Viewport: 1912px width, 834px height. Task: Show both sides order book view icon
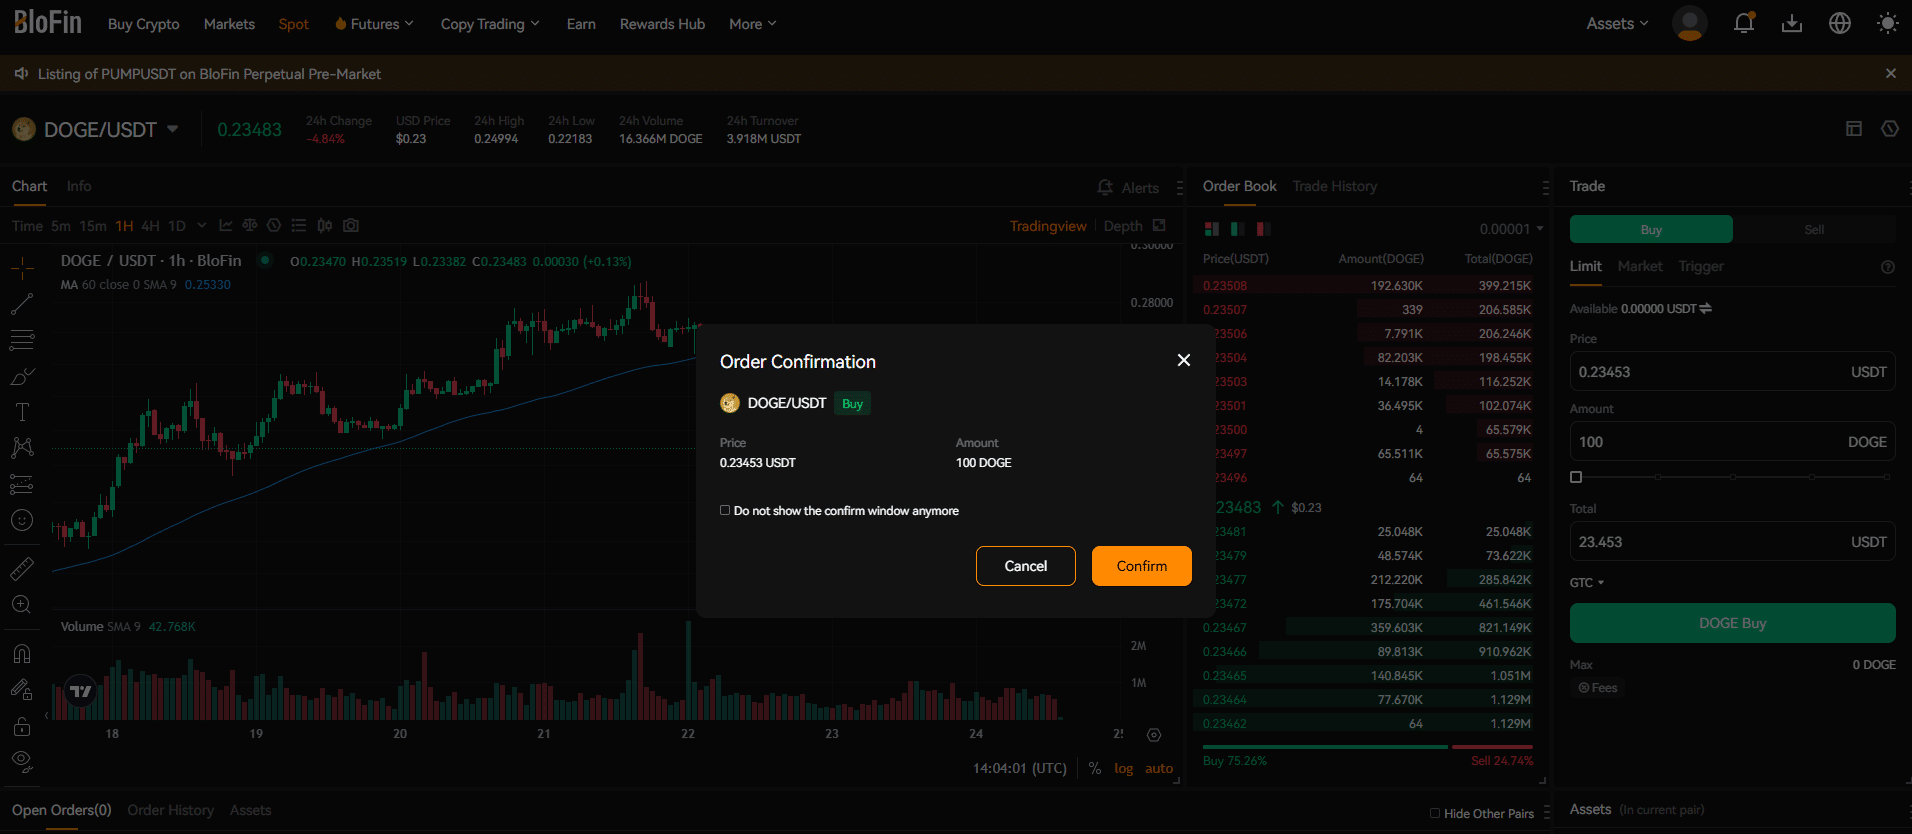click(1212, 229)
